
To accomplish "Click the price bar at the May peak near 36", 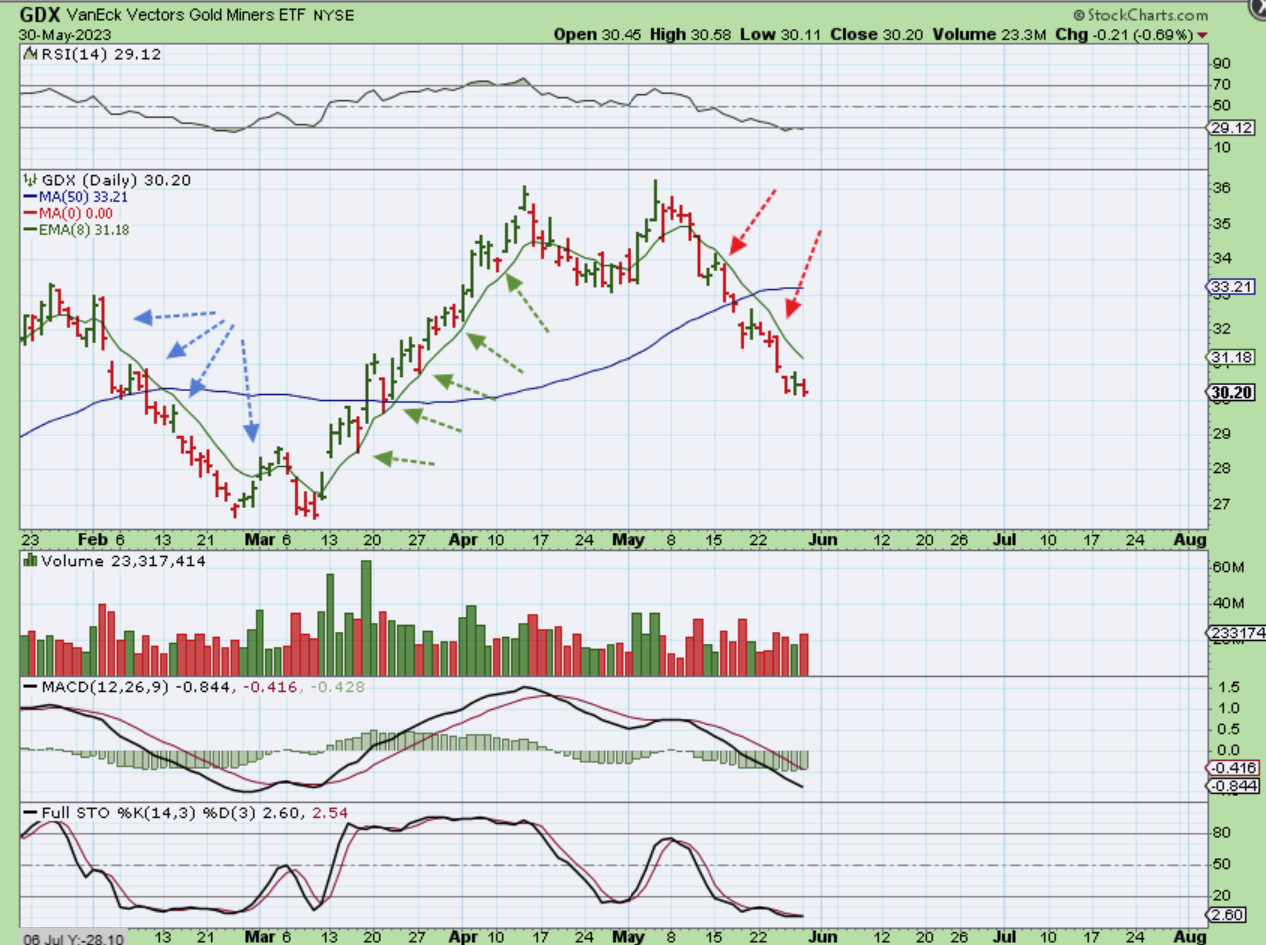I will 655,199.
